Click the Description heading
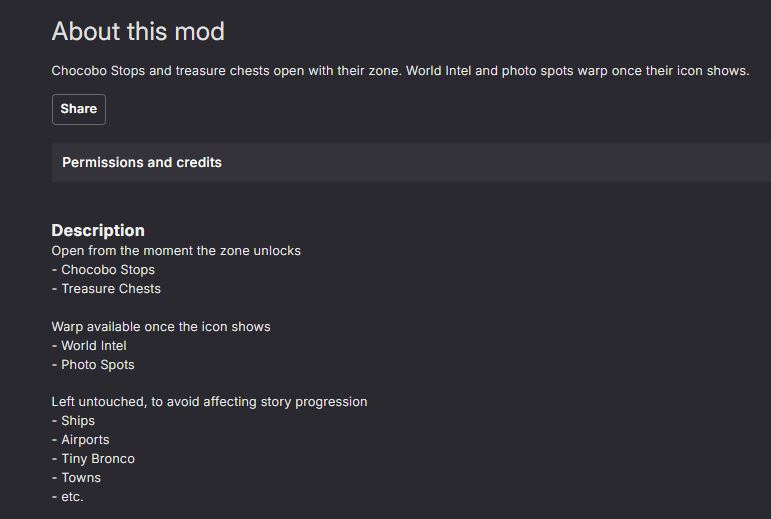 coord(98,231)
